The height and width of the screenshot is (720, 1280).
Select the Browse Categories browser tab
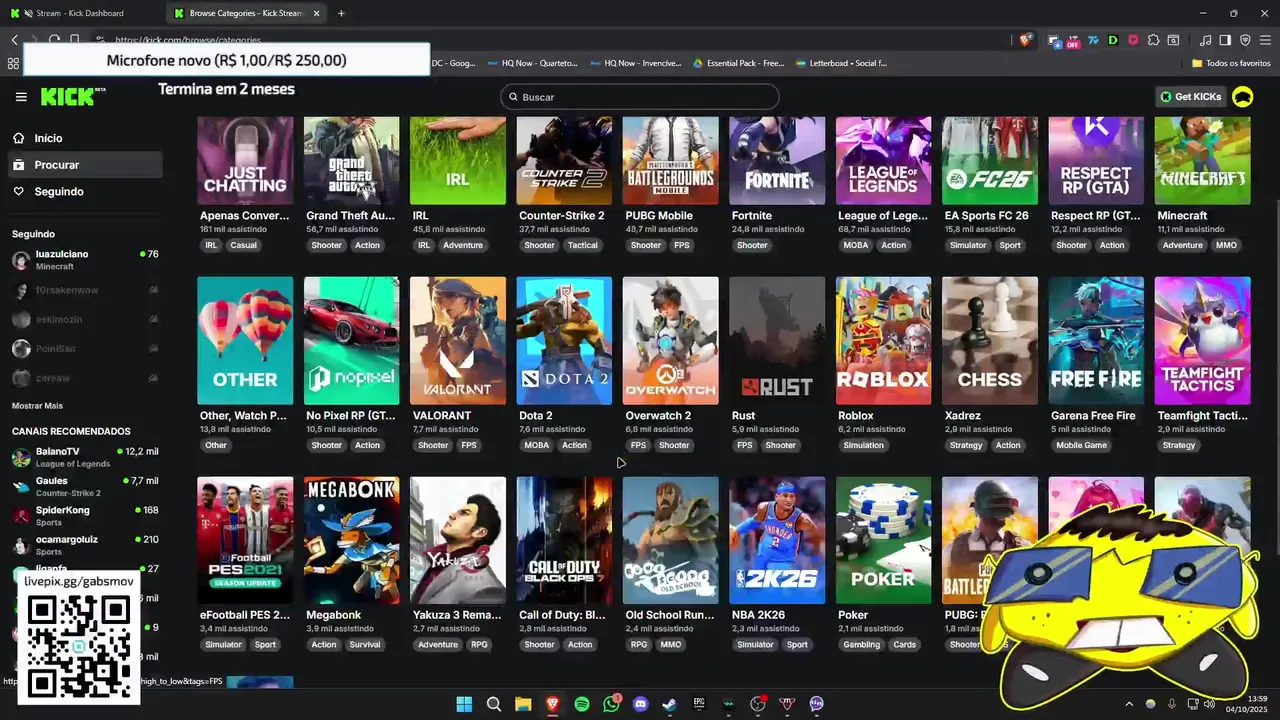coord(245,13)
